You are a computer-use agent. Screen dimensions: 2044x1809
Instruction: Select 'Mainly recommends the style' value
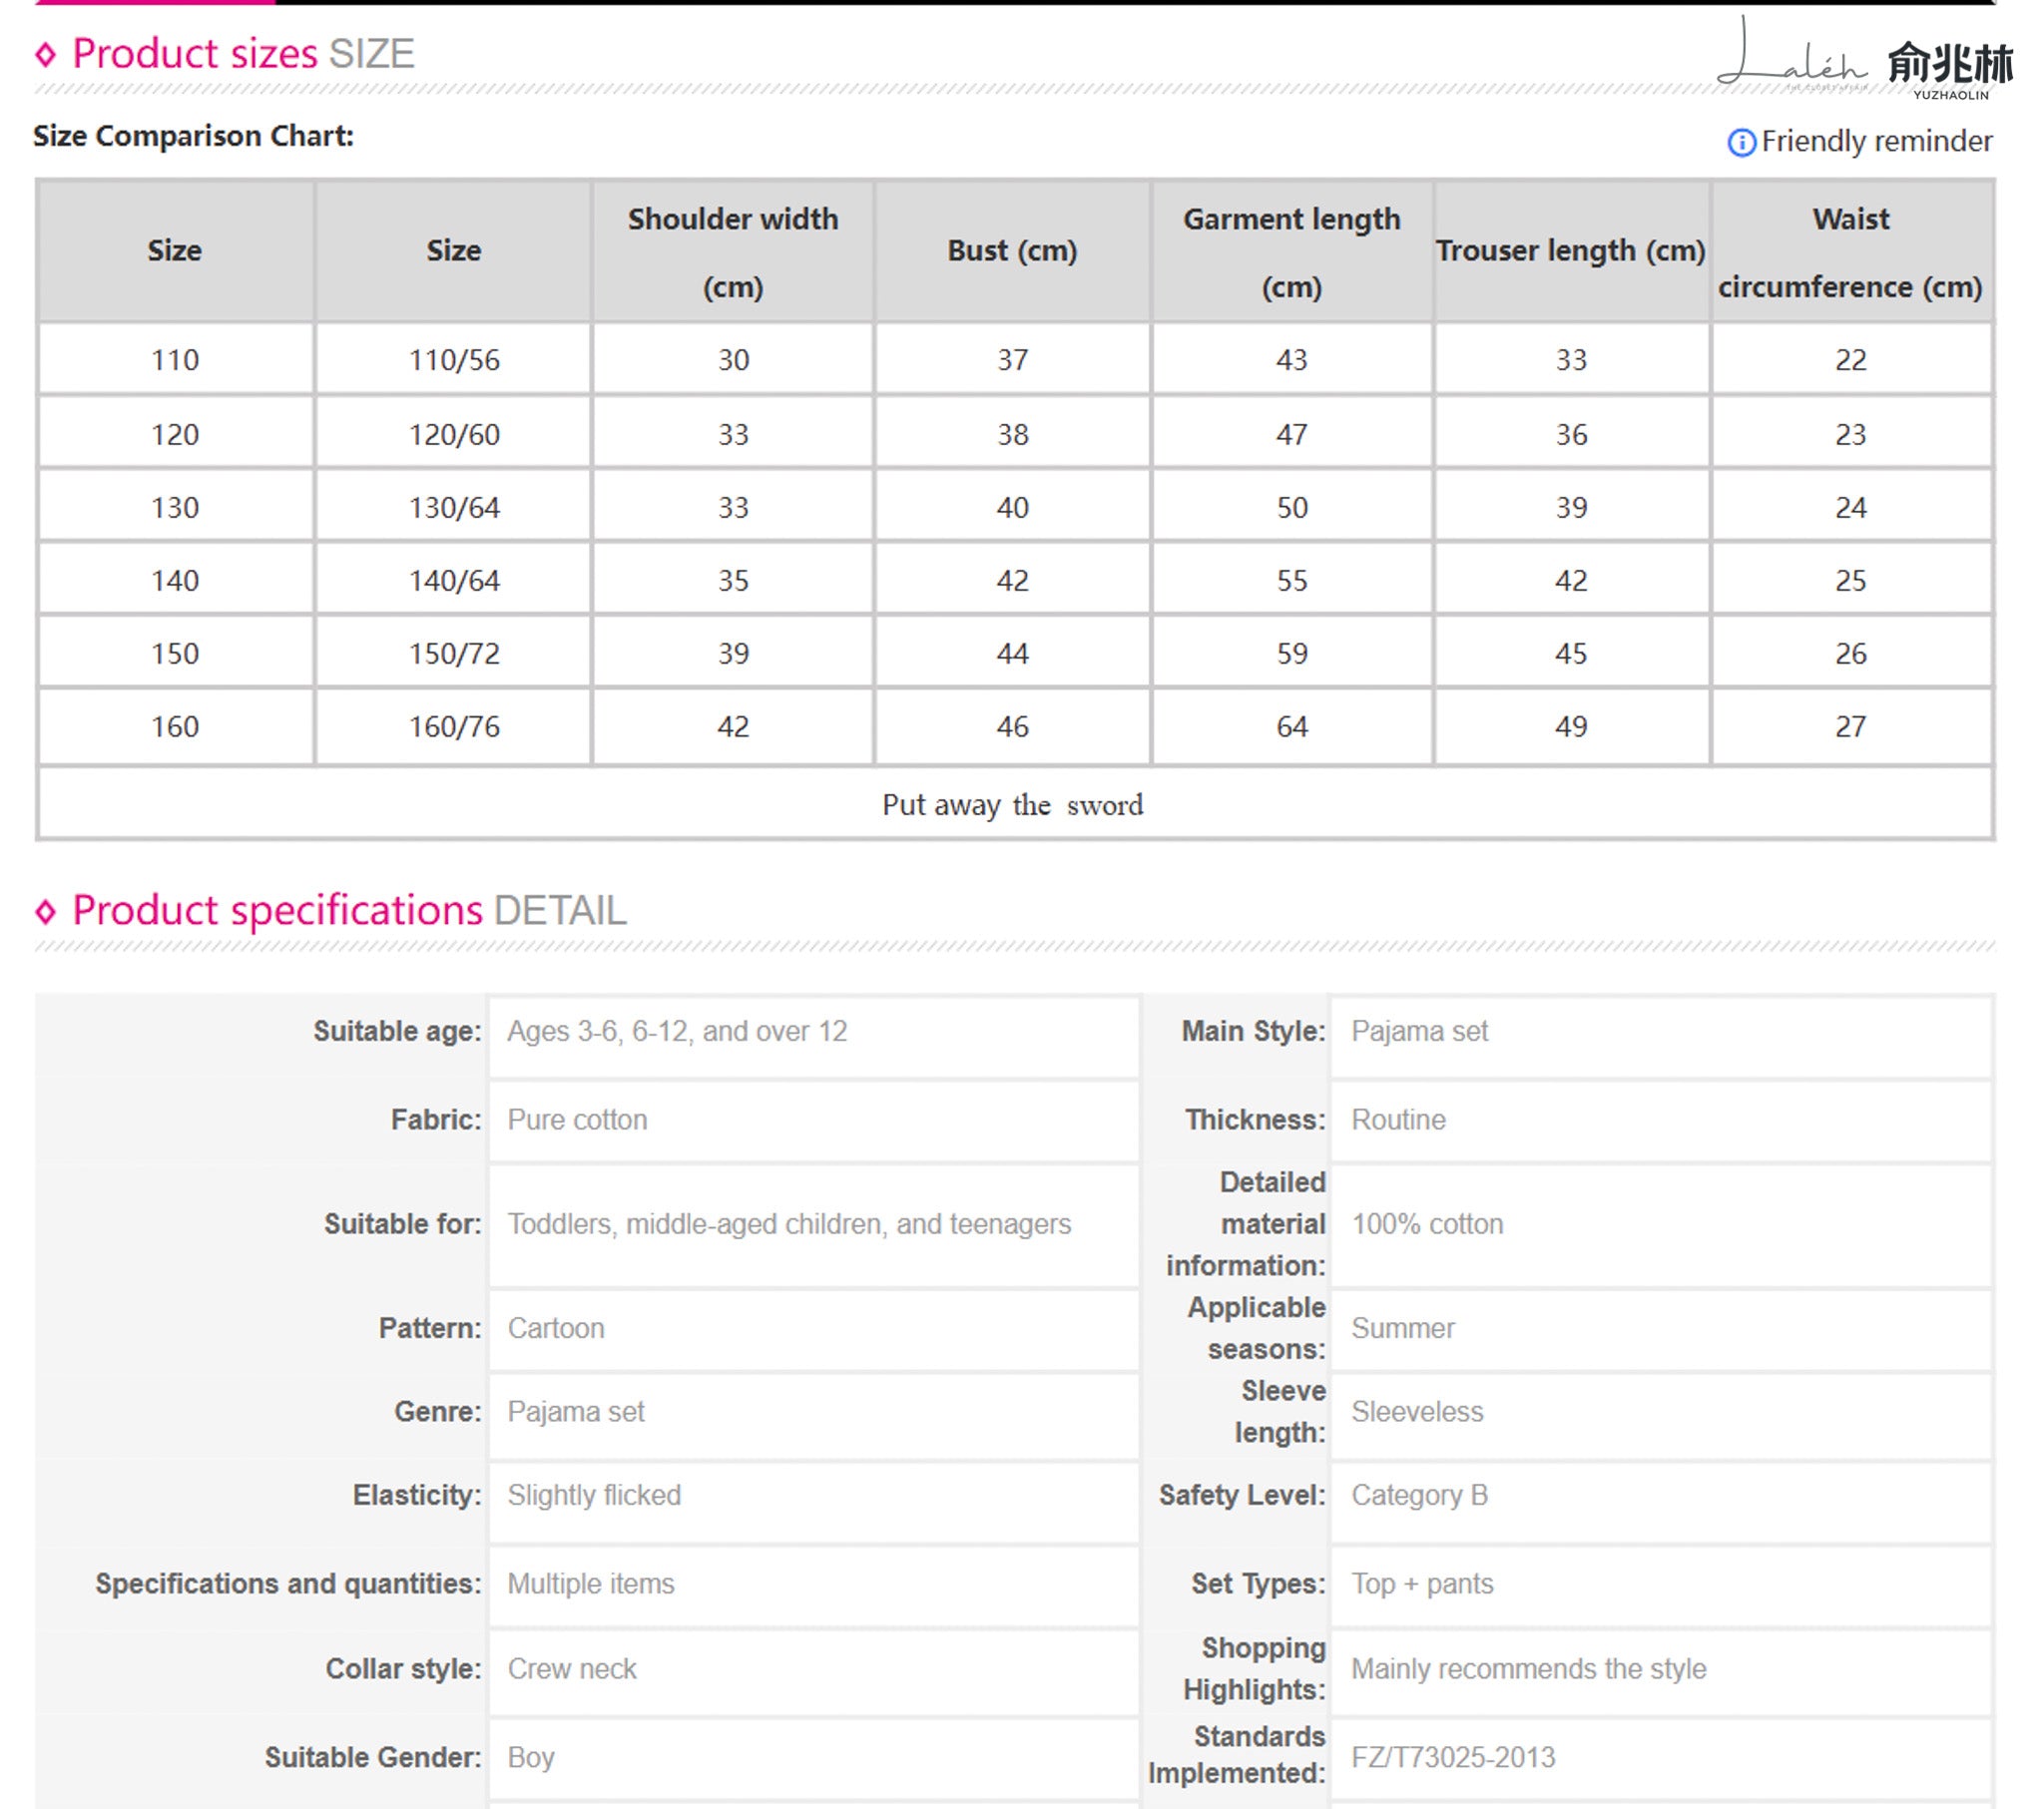pyautogui.click(x=1529, y=1669)
